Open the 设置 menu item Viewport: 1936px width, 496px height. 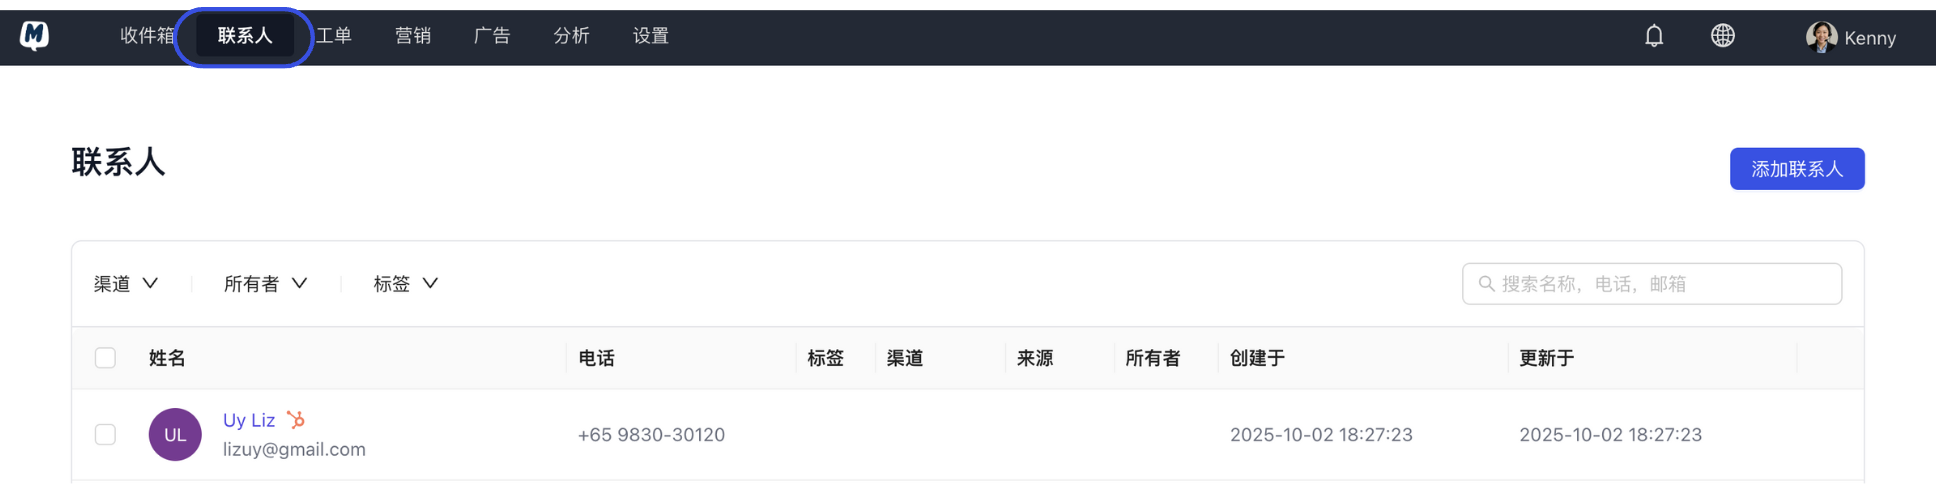(x=650, y=36)
